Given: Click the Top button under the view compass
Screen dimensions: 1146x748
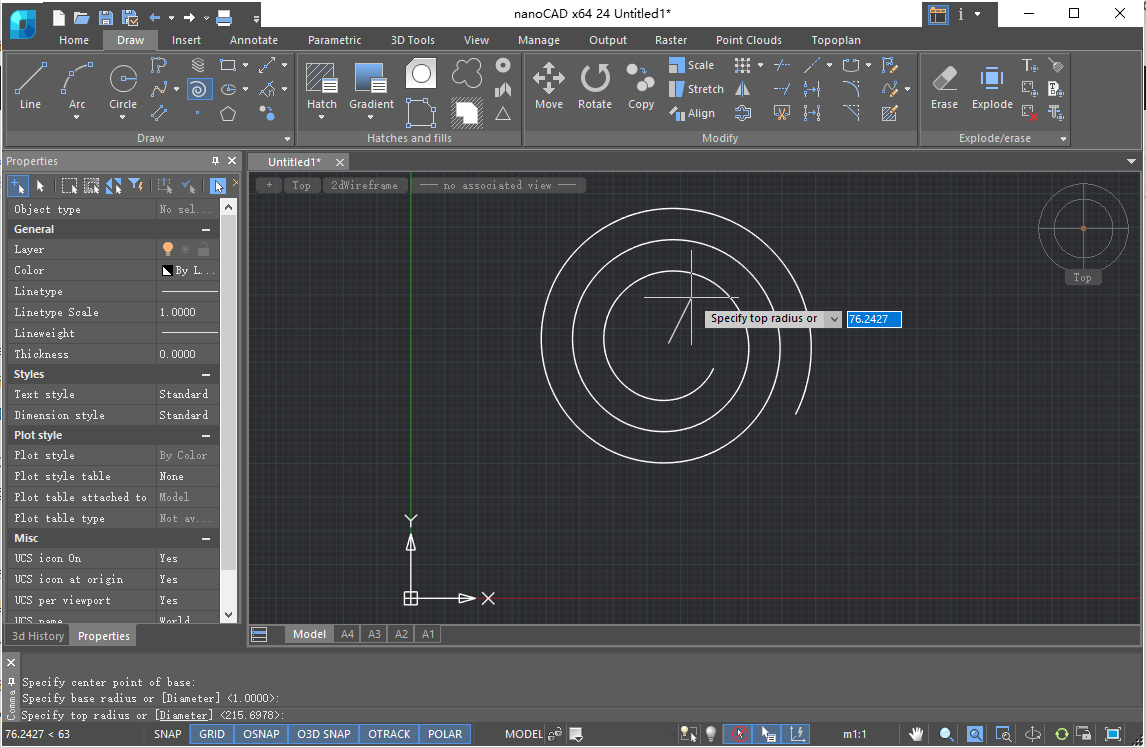Looking at the screenshot, I should click(x=1082, y=278).
